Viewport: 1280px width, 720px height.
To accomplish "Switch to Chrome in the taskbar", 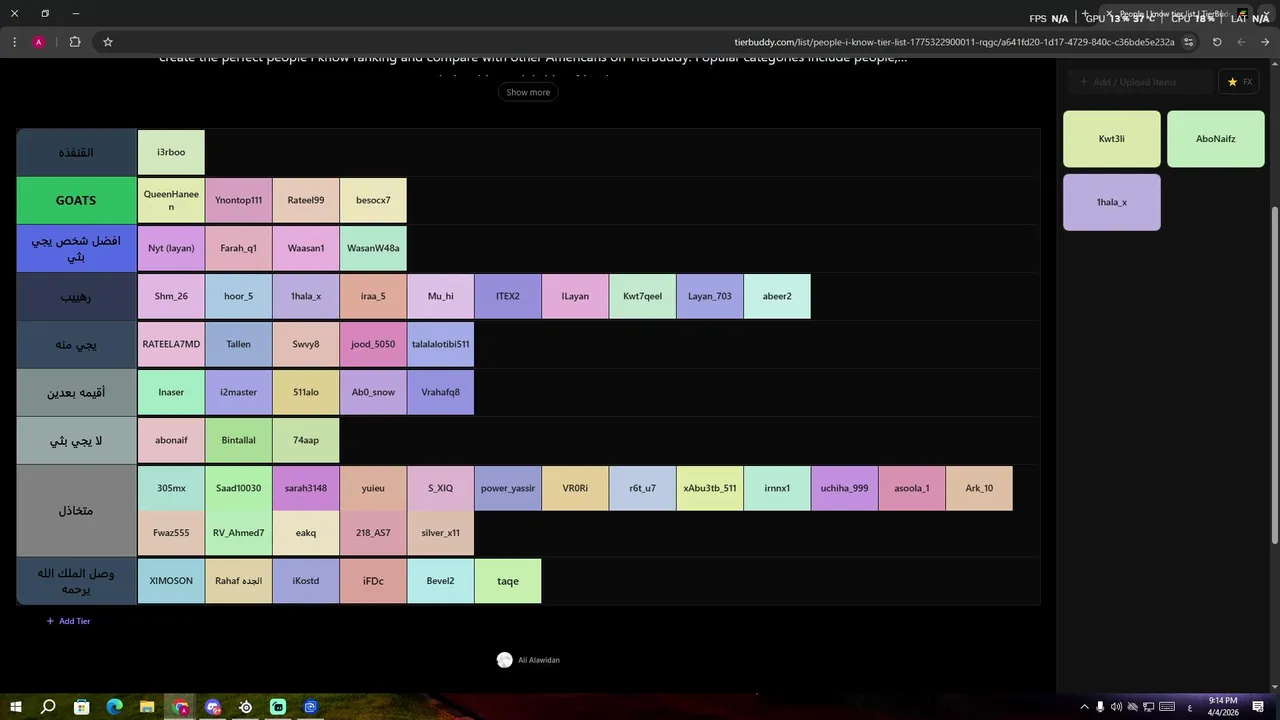I will point(180,707).
